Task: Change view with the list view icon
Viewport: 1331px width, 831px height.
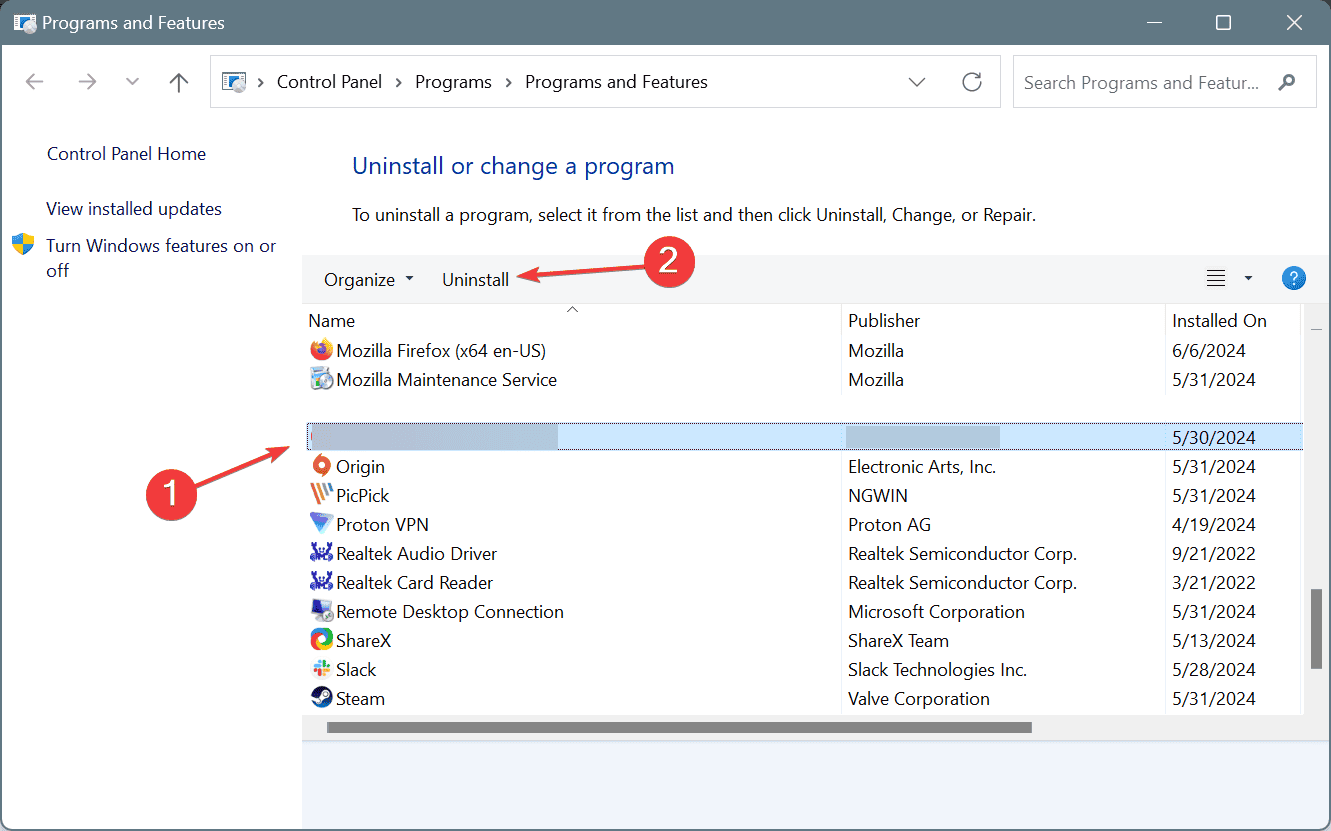Action: coord(1216,279)
